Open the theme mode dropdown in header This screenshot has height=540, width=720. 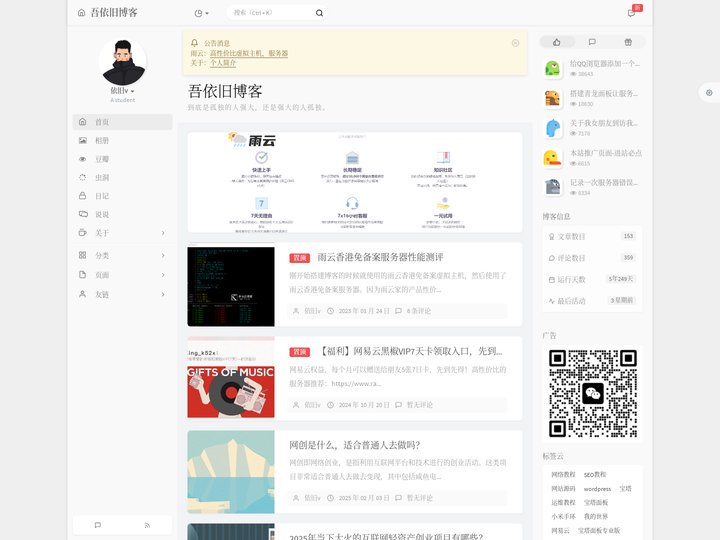(x=201, y=13)
